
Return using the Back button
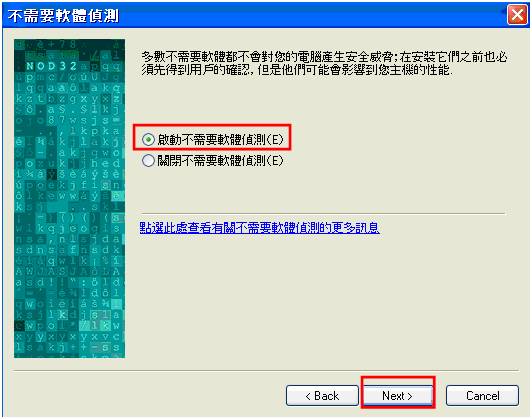[322, 396]
